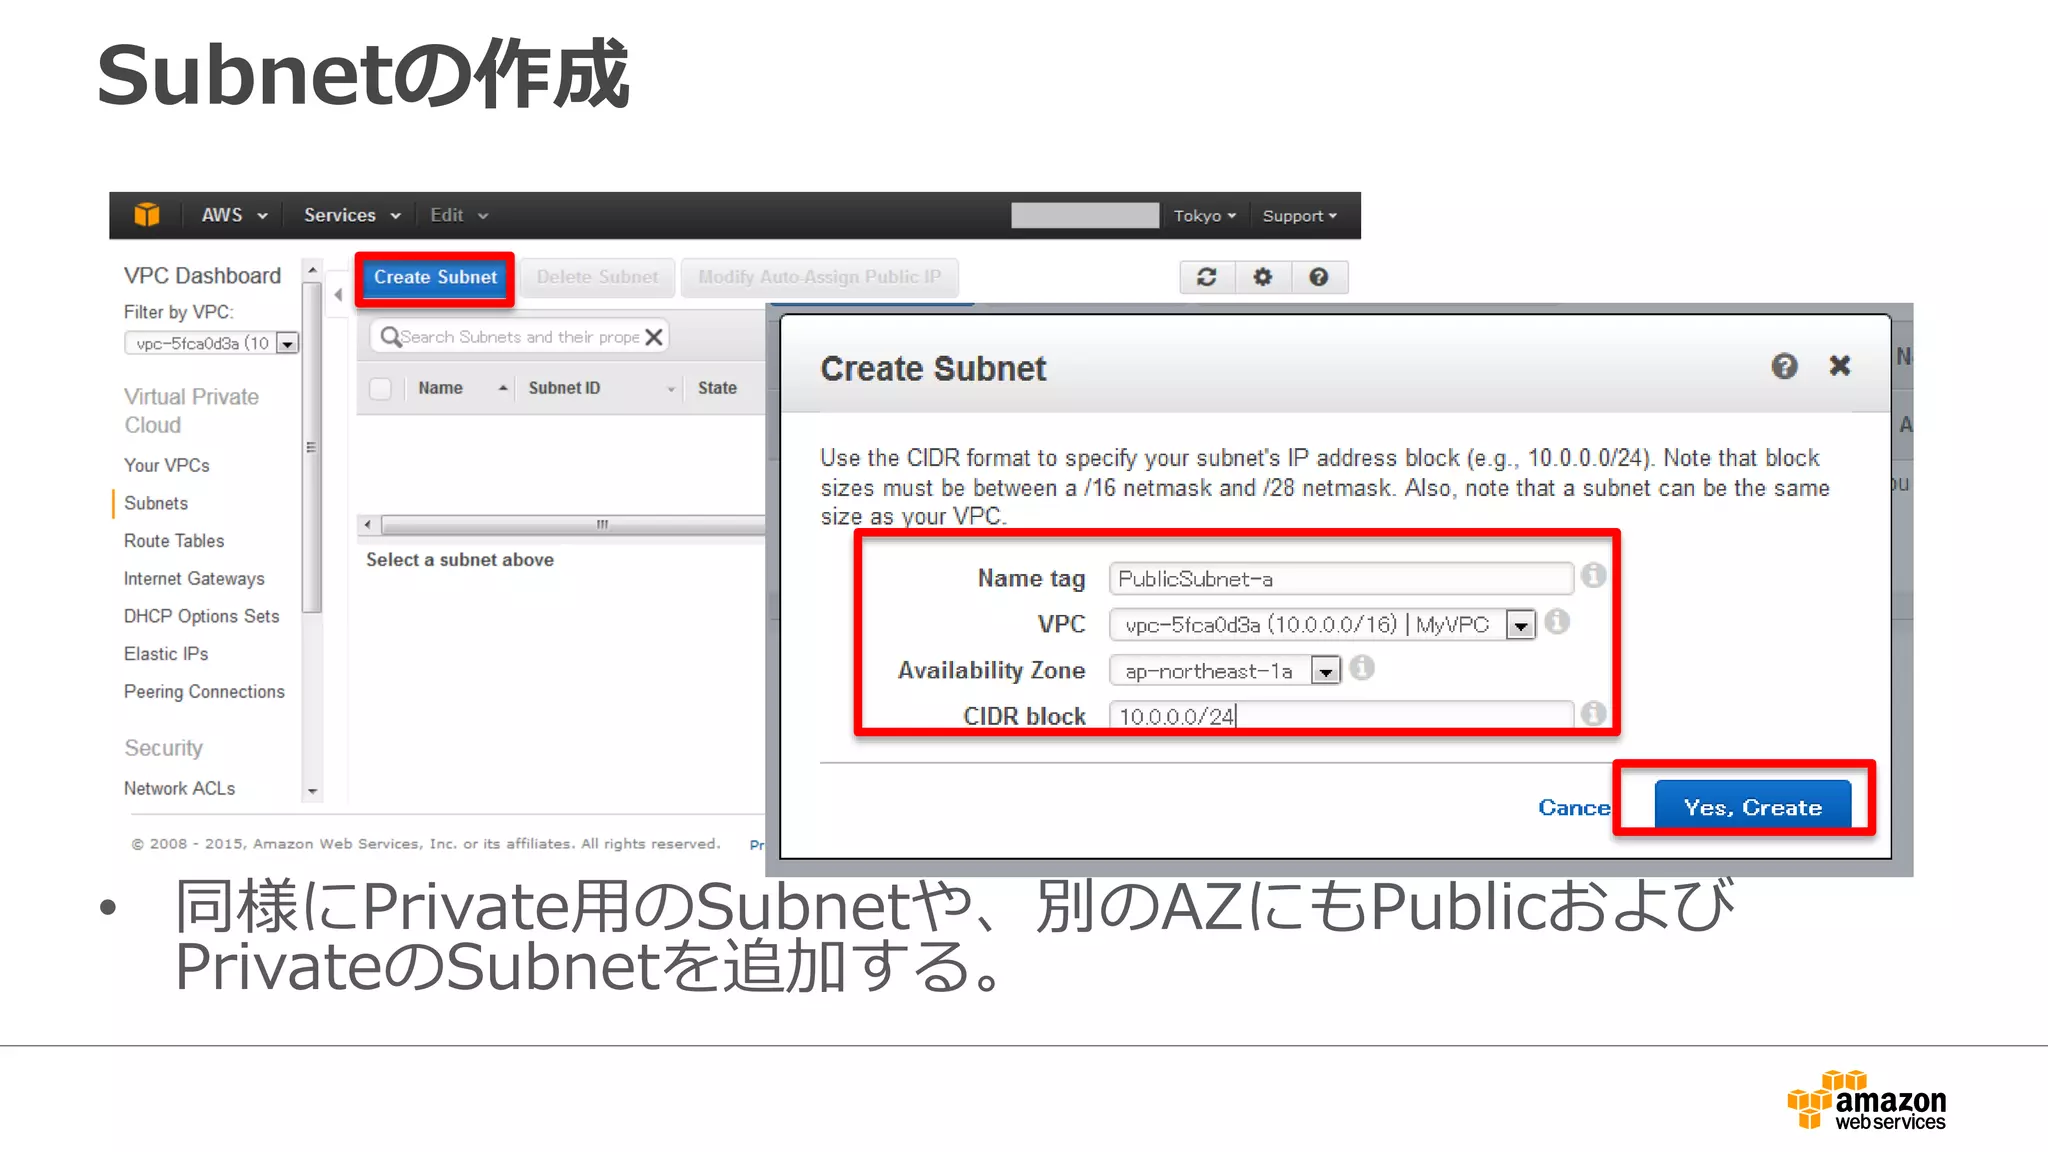2048x1152 pixels.
Task: Open Peering Connections page
Action: (204, 692)
